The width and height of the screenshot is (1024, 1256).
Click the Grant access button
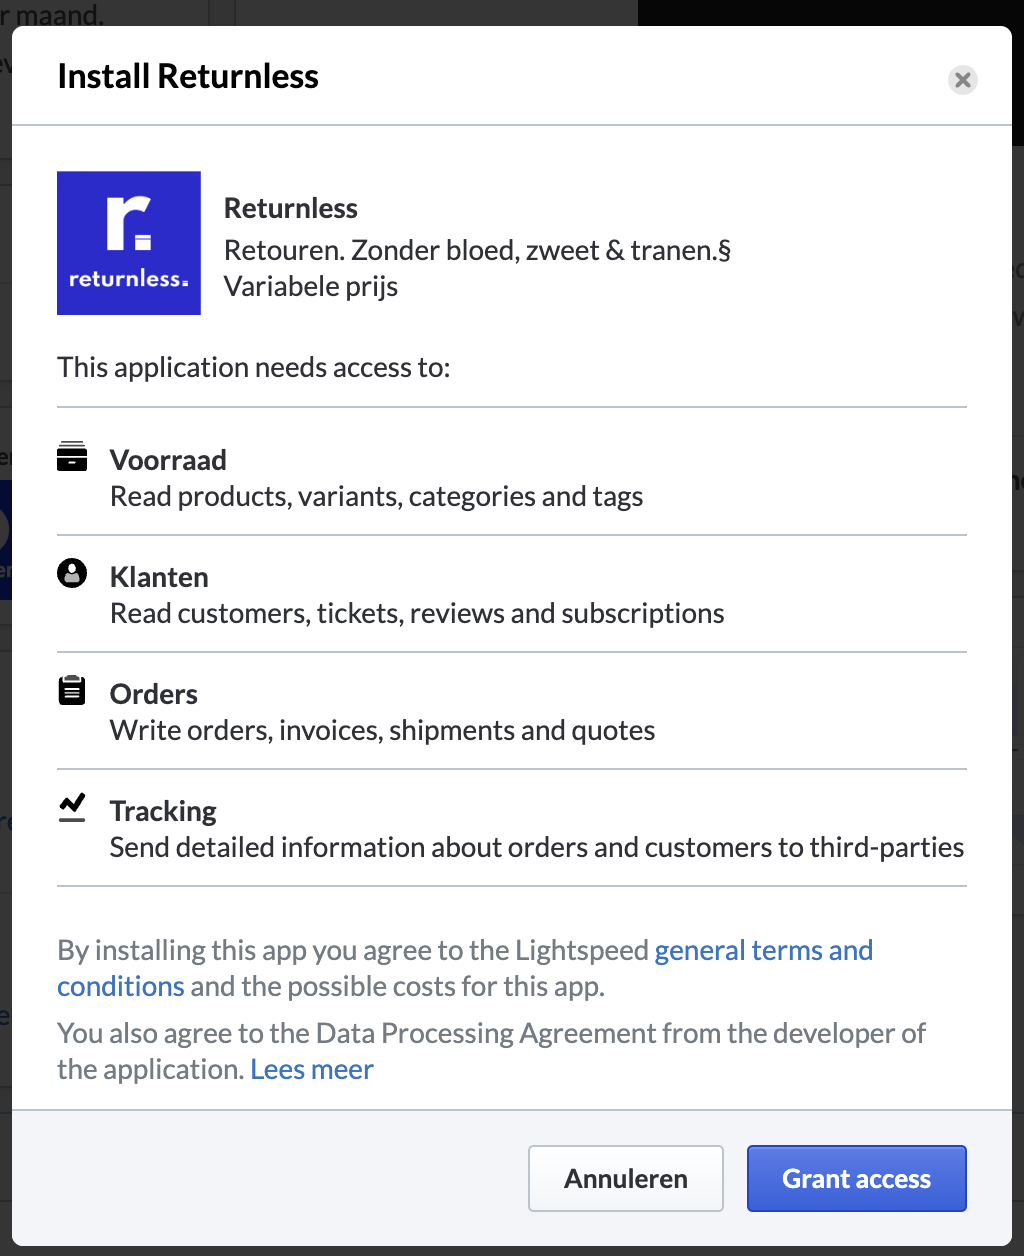(857, 1178)
